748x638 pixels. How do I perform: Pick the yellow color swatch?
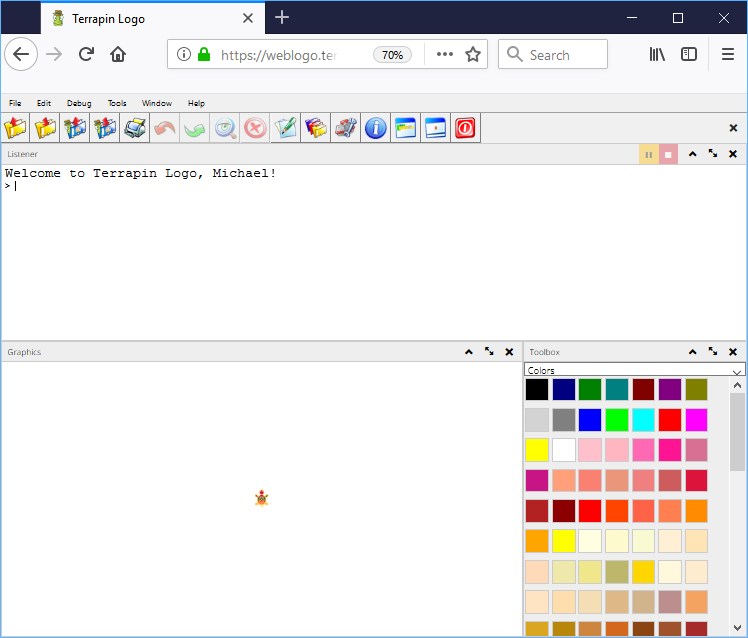click(537, 450)
